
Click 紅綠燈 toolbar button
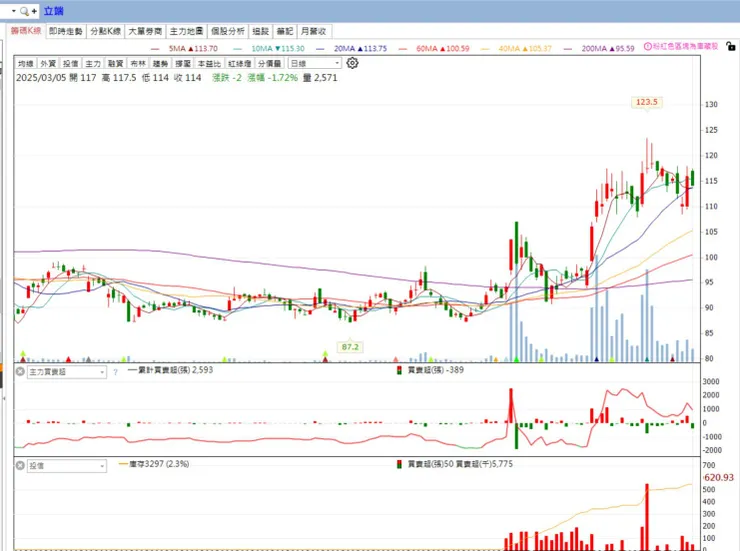tap(239, 63)
